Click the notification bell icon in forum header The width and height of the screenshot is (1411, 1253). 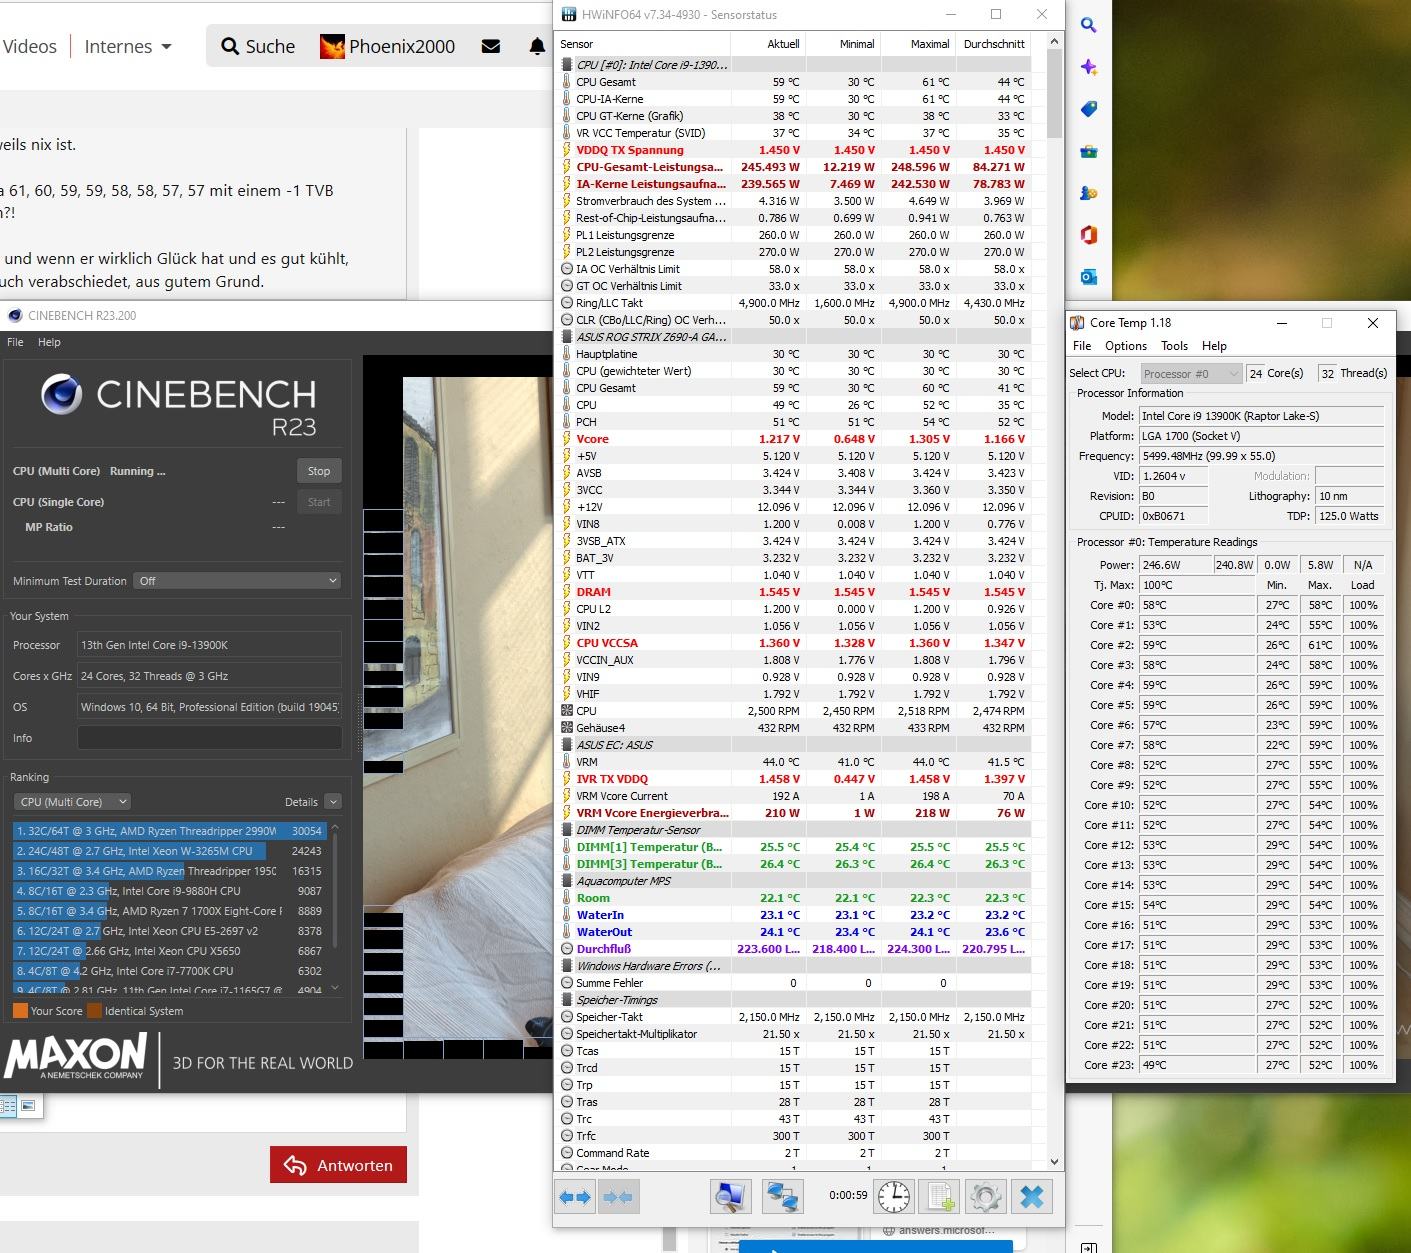click(x=537, y=46)
